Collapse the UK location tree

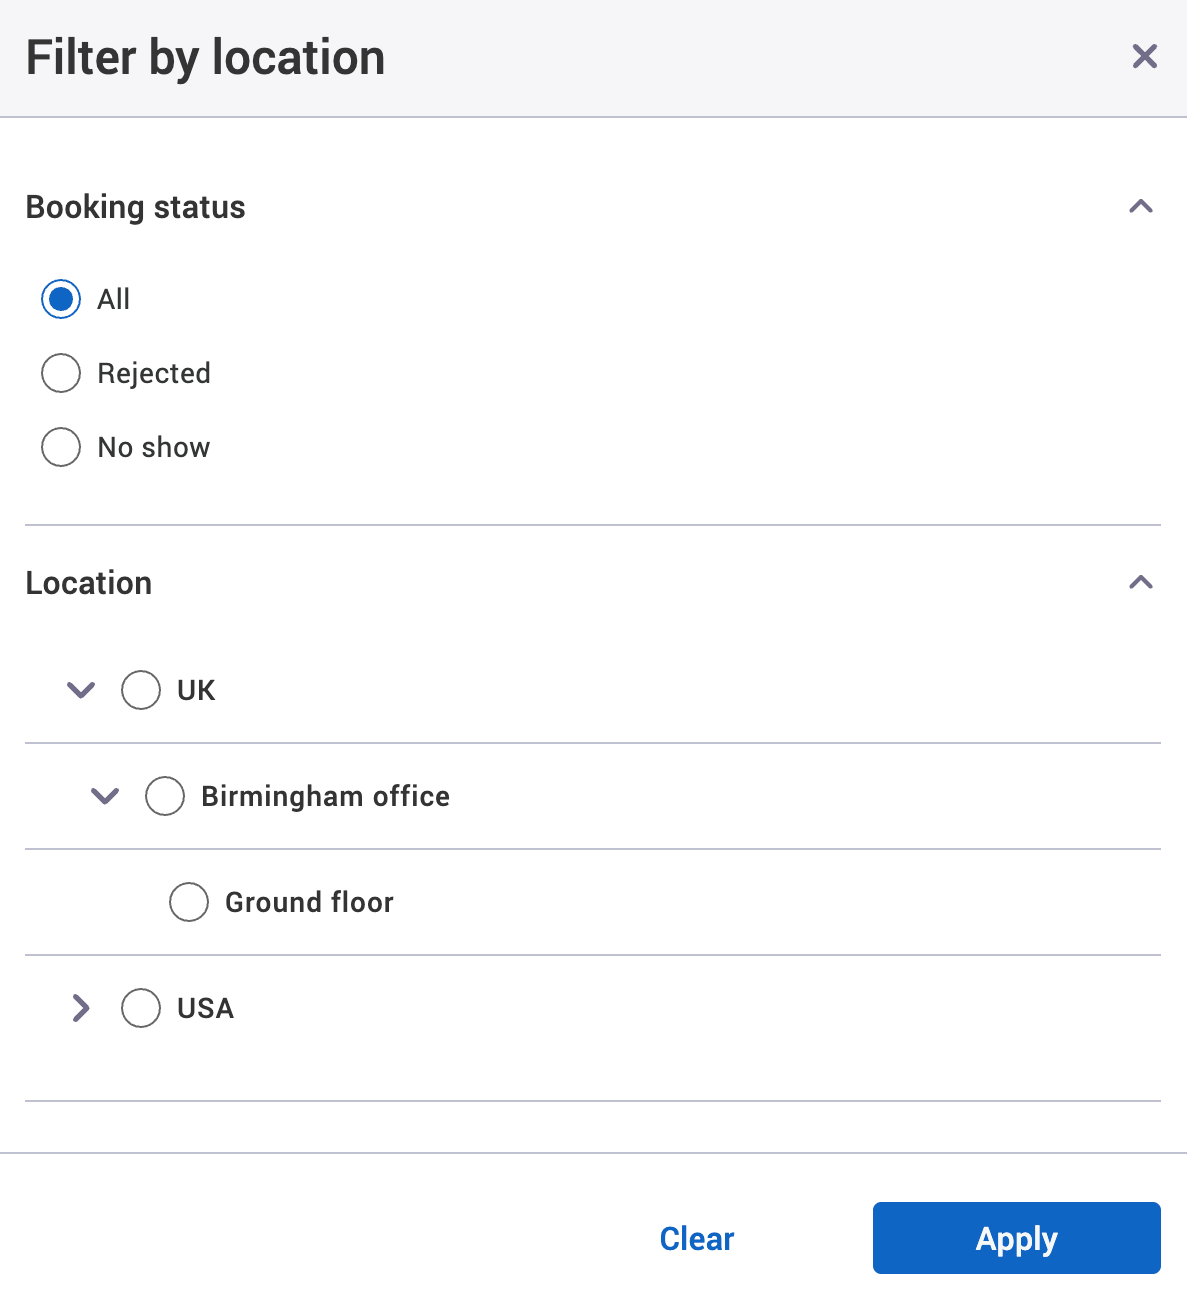click(80, 690)
